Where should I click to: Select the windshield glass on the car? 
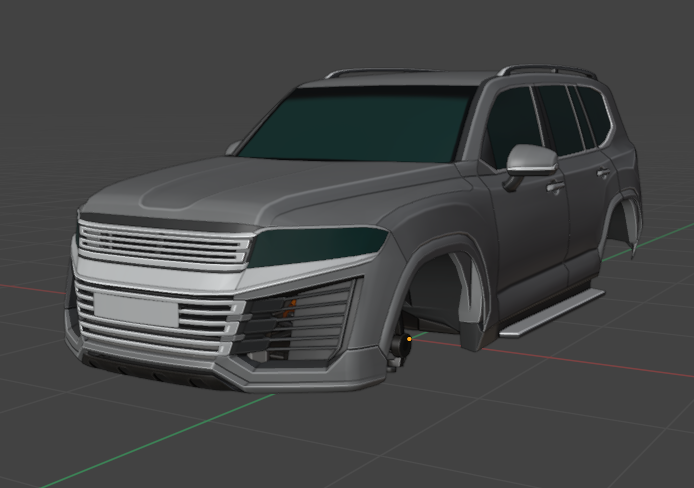(x=354, y=124)
